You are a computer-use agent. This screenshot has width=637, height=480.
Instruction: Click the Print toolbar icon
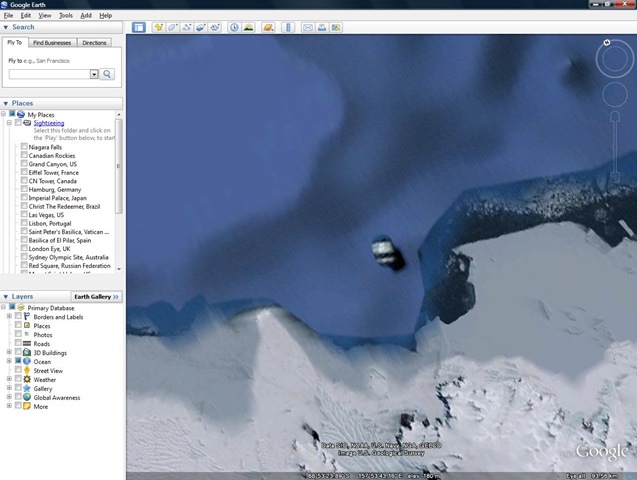point(322,28)
